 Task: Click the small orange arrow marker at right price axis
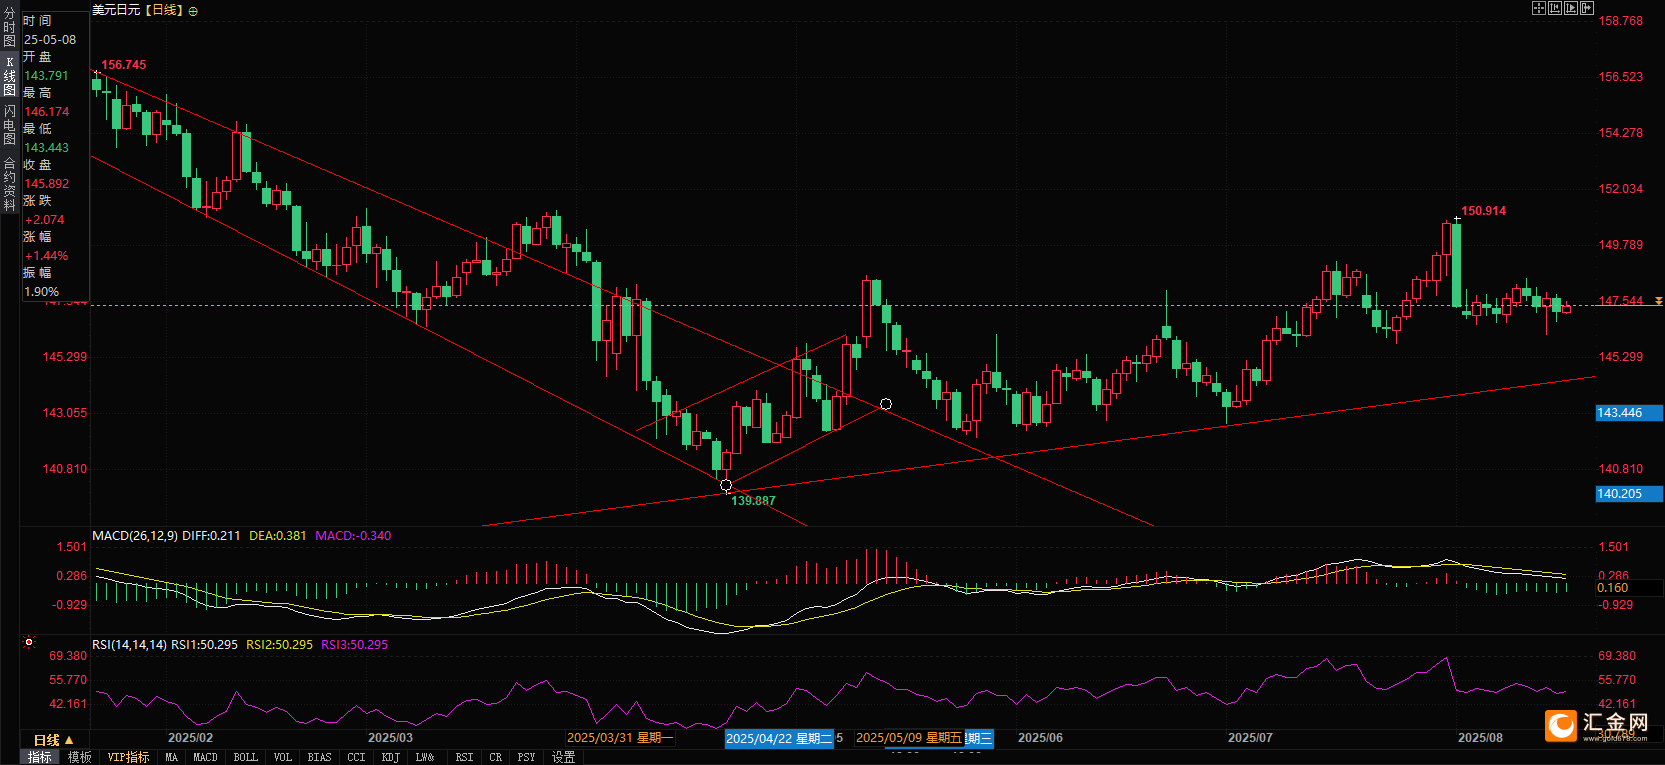tap(1658, 301)
